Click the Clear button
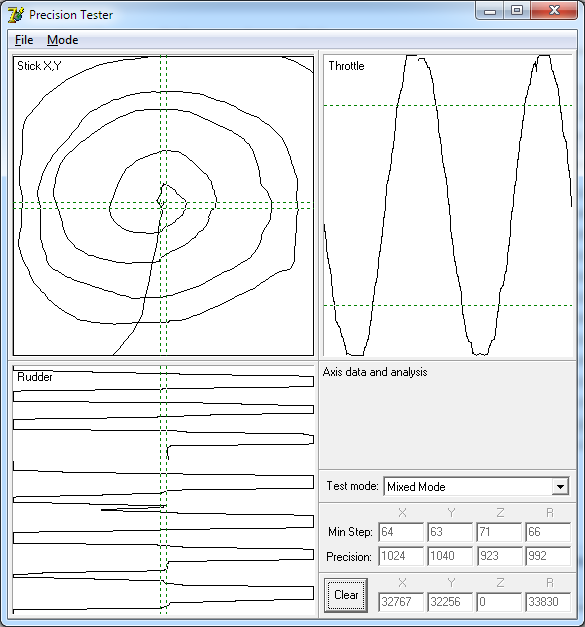 (x=346, y=595)
